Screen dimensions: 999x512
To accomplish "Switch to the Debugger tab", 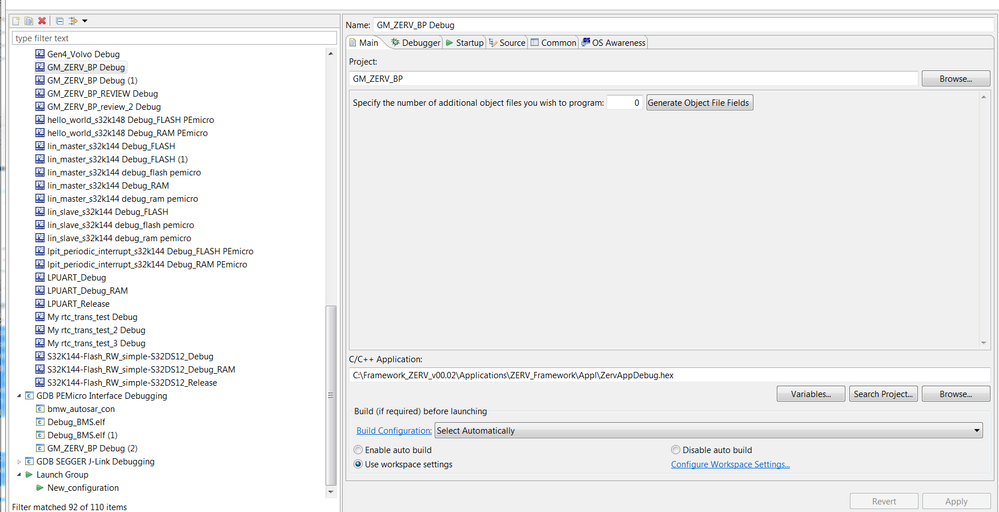I will click(x=414, y=43).
